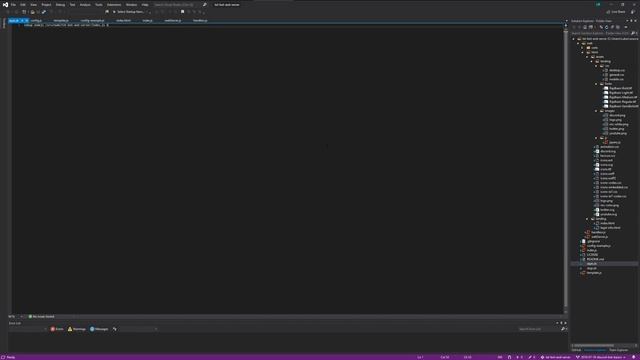Click the Error List build filter icon
Image resolution: width=640 pixels, height=360 pixels.
pos(115,329)
